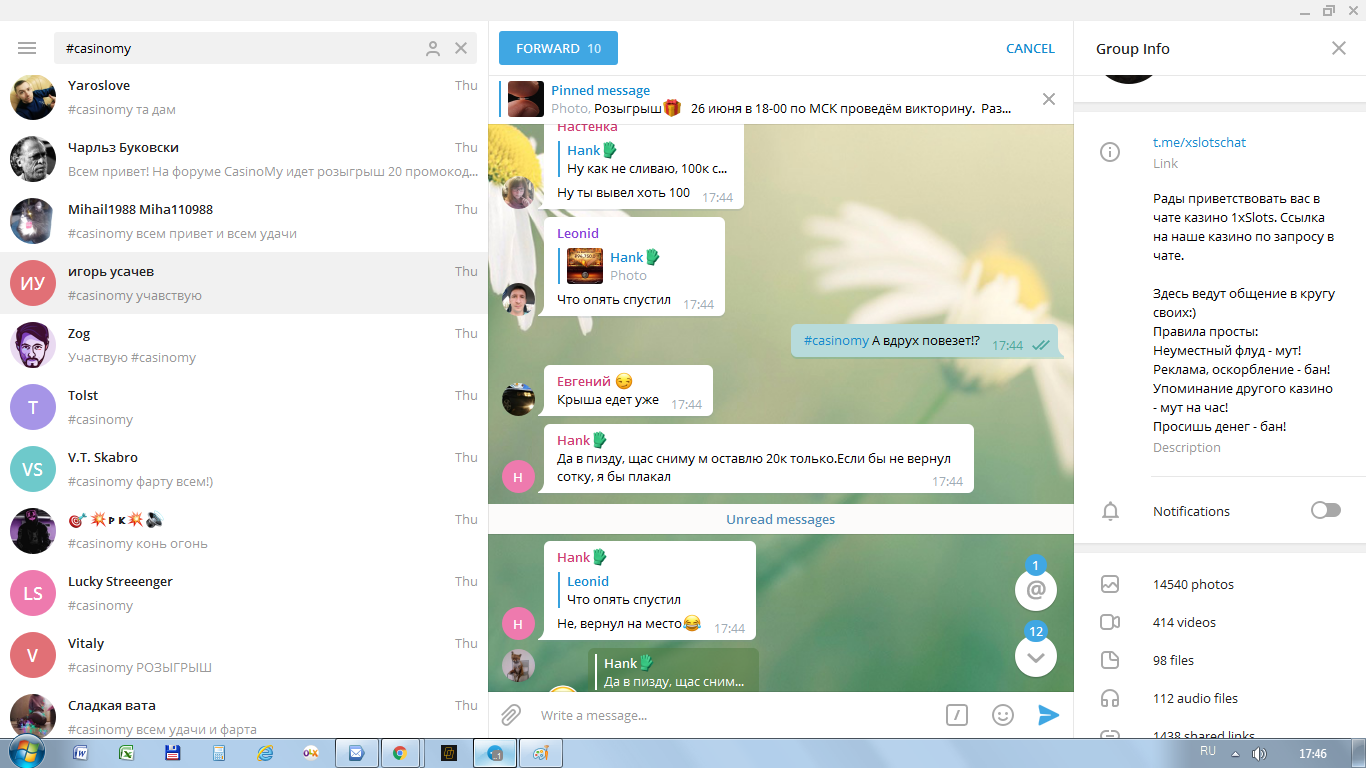Click the Windows Start orb
Viewport: 1366px width, 768px height.
27,753
